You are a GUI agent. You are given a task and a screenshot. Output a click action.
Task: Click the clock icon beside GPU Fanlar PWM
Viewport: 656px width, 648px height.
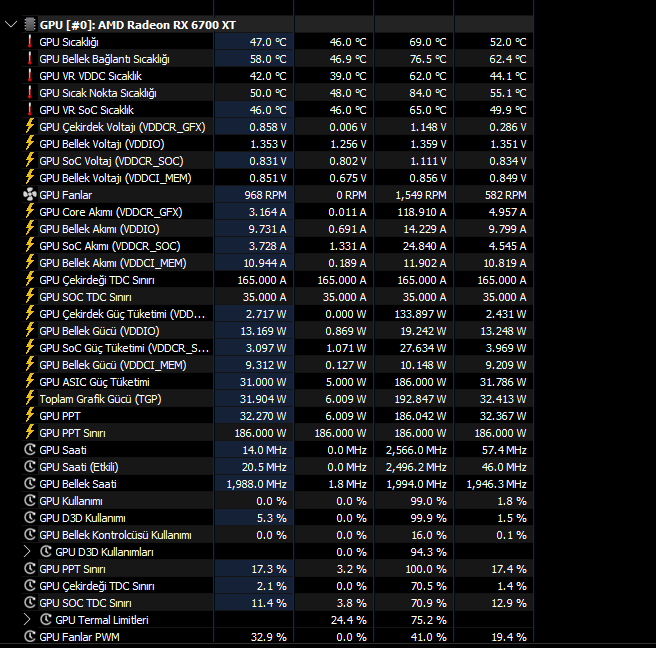[30, 637]
